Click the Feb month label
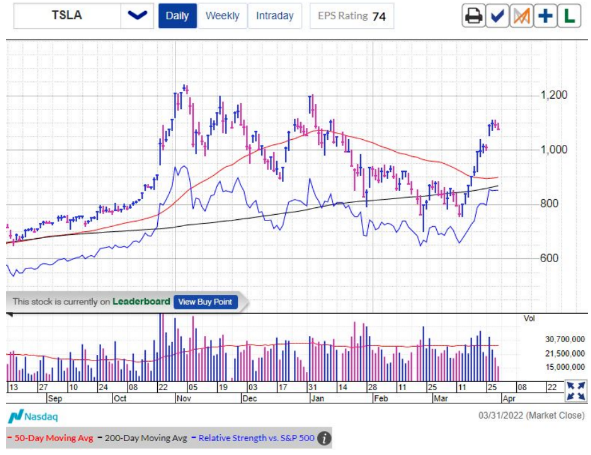The height and width of the screenshot is (455, 591). pos(381,399)
